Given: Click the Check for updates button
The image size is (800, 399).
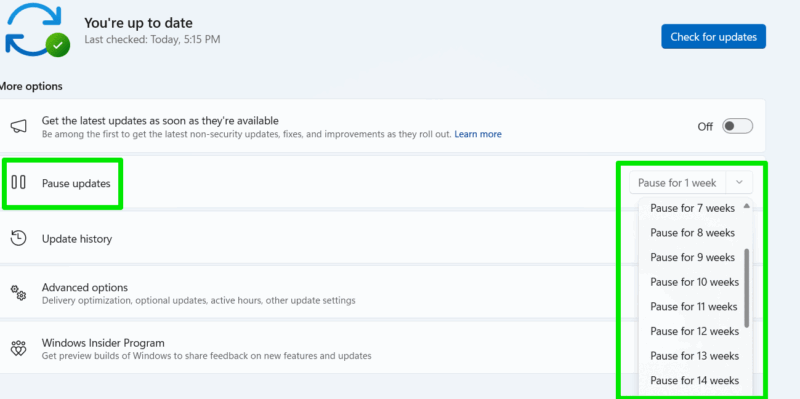Looking at the screenshot, I should point(713,37).
